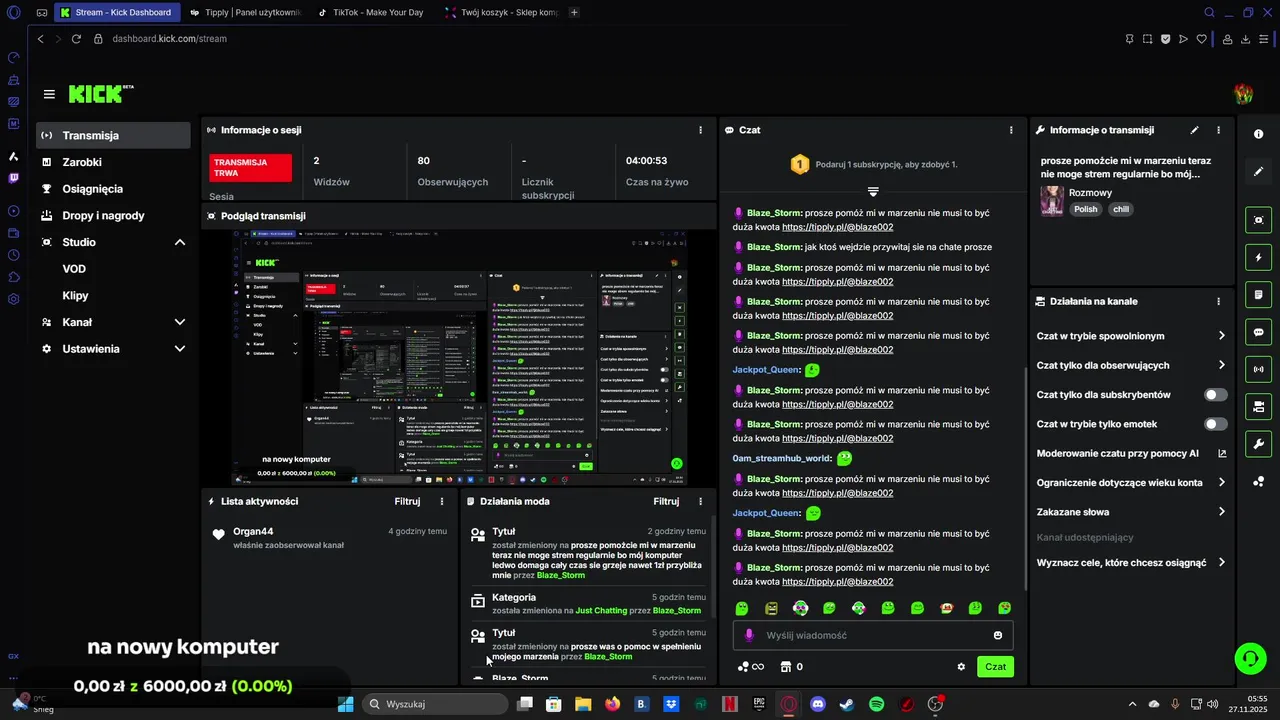The width and height of the screenshot is (1280, 720).
Task: Open Wyznacz cele, które chcesz osiągnąć
Action: coord(1132,562)
